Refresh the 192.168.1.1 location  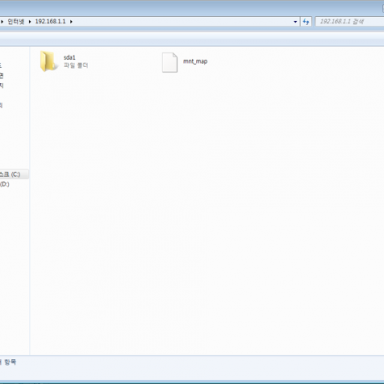click(306, 22)
